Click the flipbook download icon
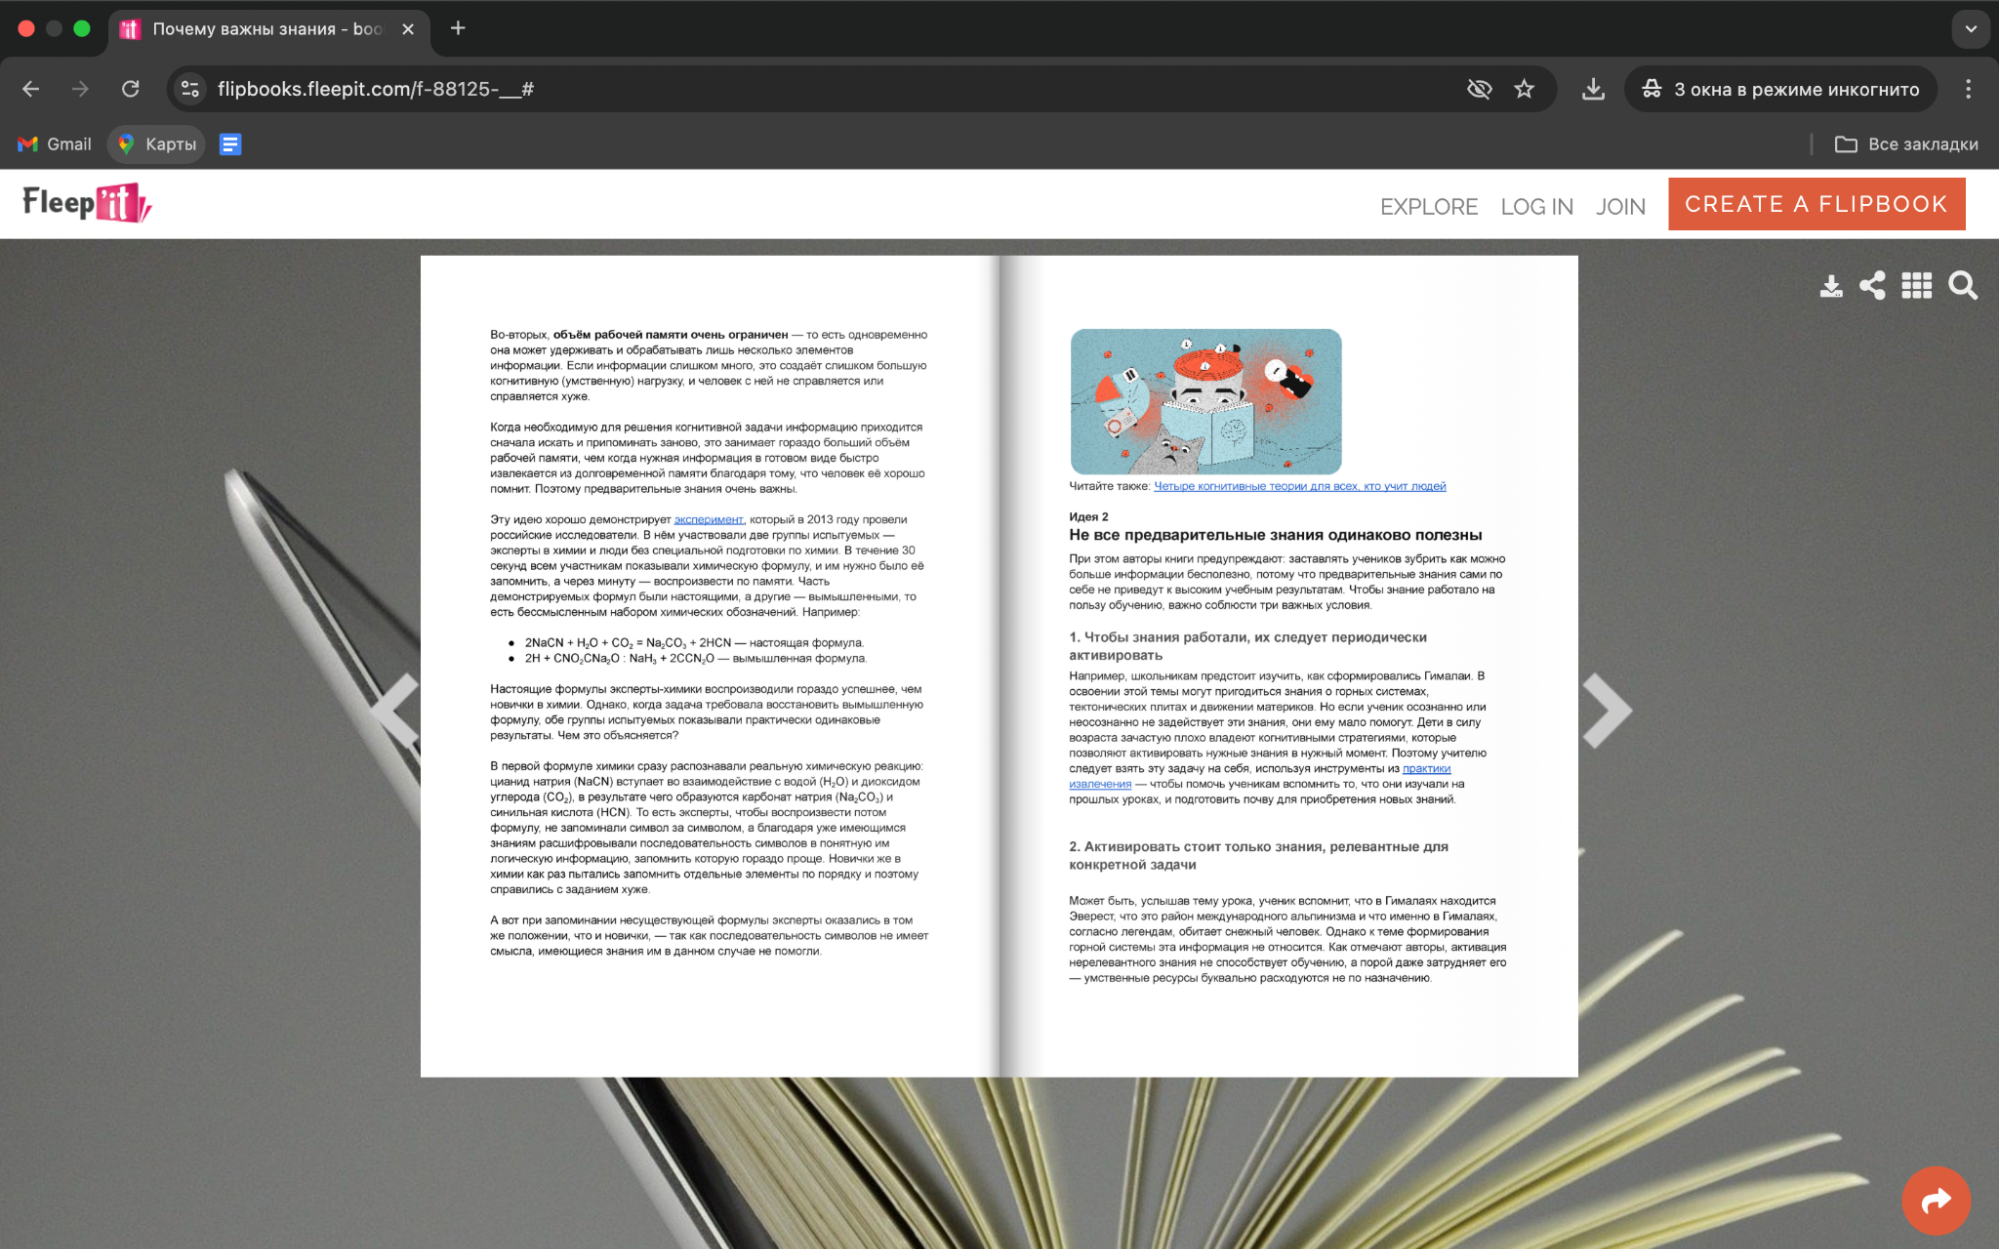 point(1830,286)
